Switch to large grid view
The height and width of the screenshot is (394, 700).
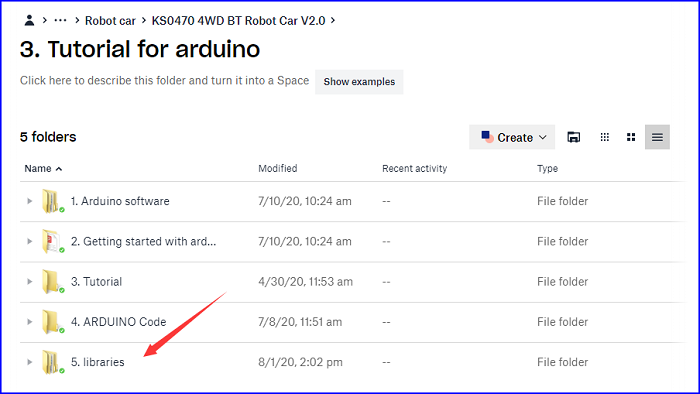pos(631,137)
